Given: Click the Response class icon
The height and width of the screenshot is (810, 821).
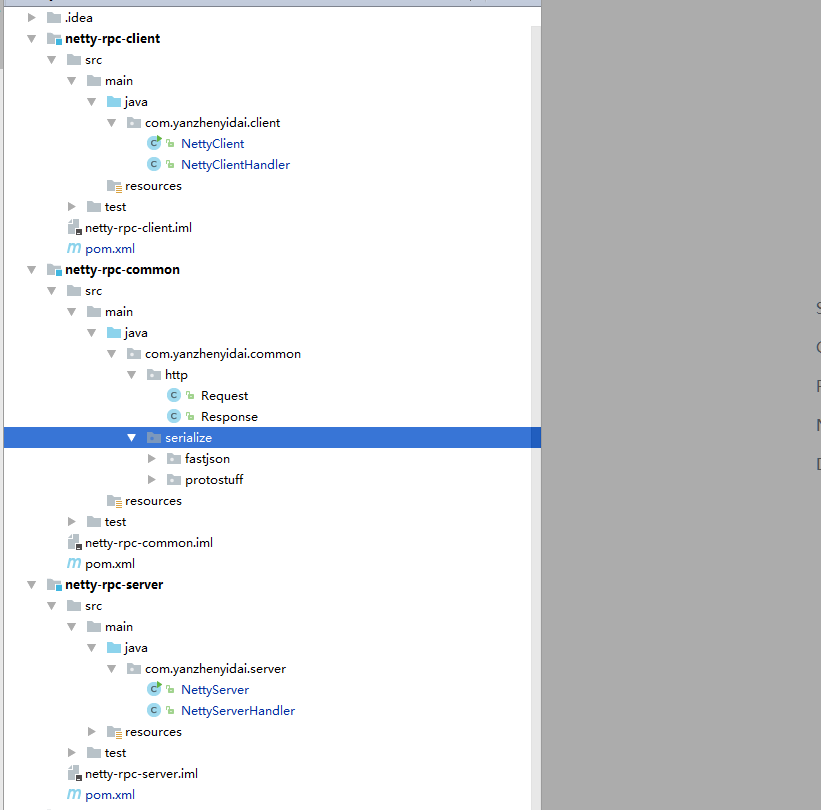Looking at the screenshot, I should tap(173, 416).
